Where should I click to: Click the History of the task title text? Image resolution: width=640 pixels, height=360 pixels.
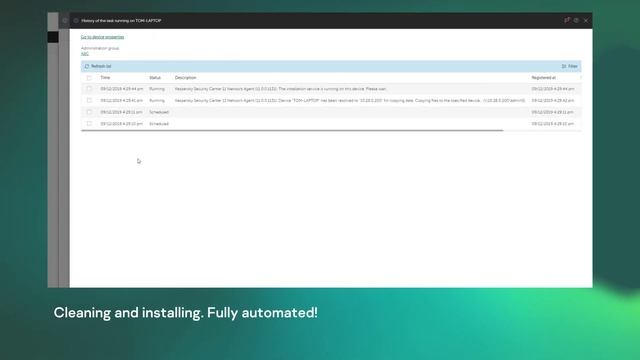[x=121, y=20]
